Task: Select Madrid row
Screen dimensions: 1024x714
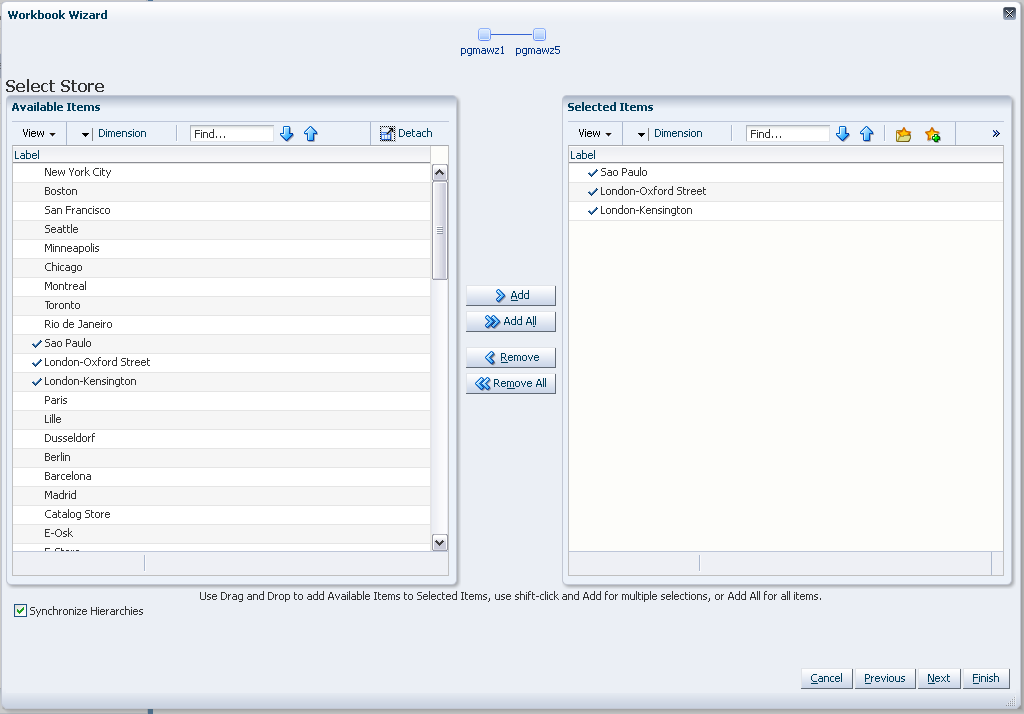Action: [221, 495]
